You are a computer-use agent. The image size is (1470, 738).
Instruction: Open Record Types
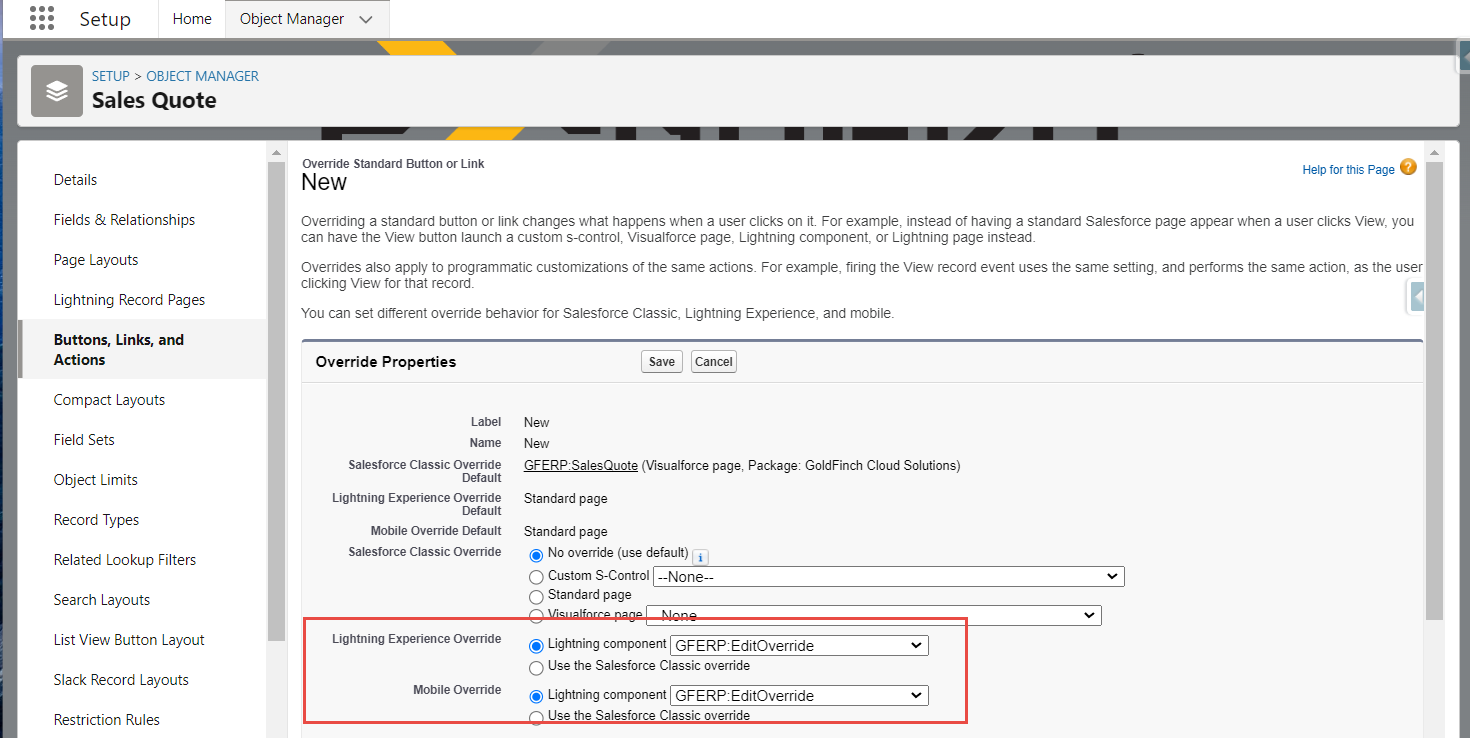(96, 520)
